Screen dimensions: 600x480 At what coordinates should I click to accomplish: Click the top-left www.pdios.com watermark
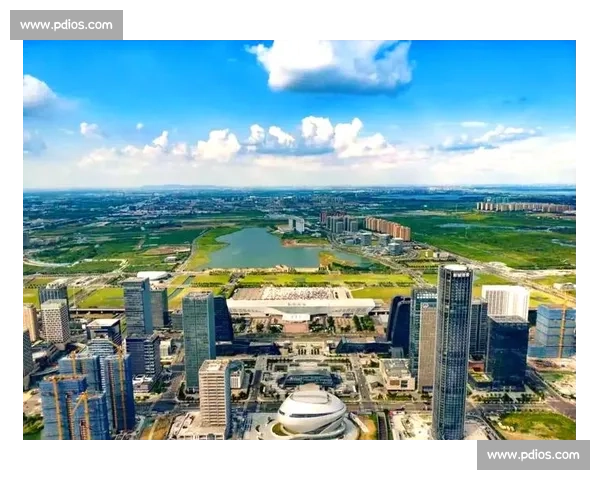[67, 24]
